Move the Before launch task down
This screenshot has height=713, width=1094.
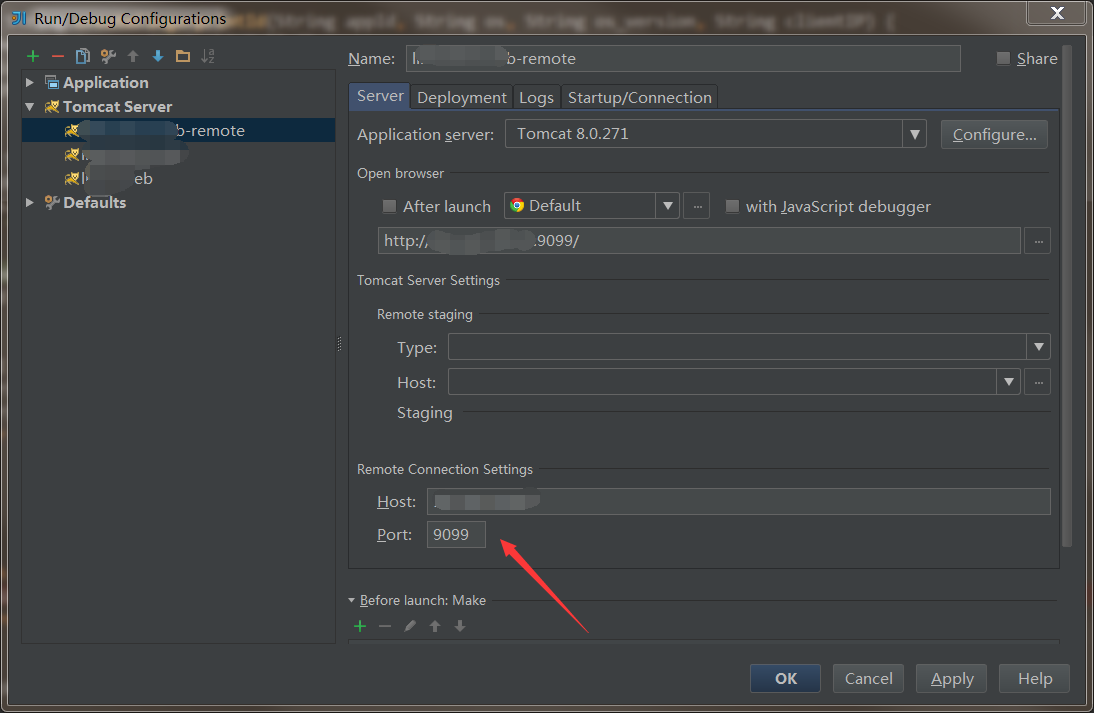[460, 626]
